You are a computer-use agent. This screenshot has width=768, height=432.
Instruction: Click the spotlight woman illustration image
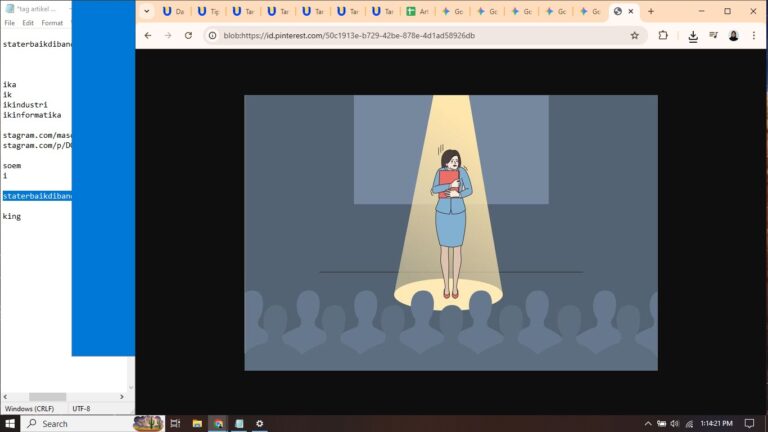click(451, 233)
